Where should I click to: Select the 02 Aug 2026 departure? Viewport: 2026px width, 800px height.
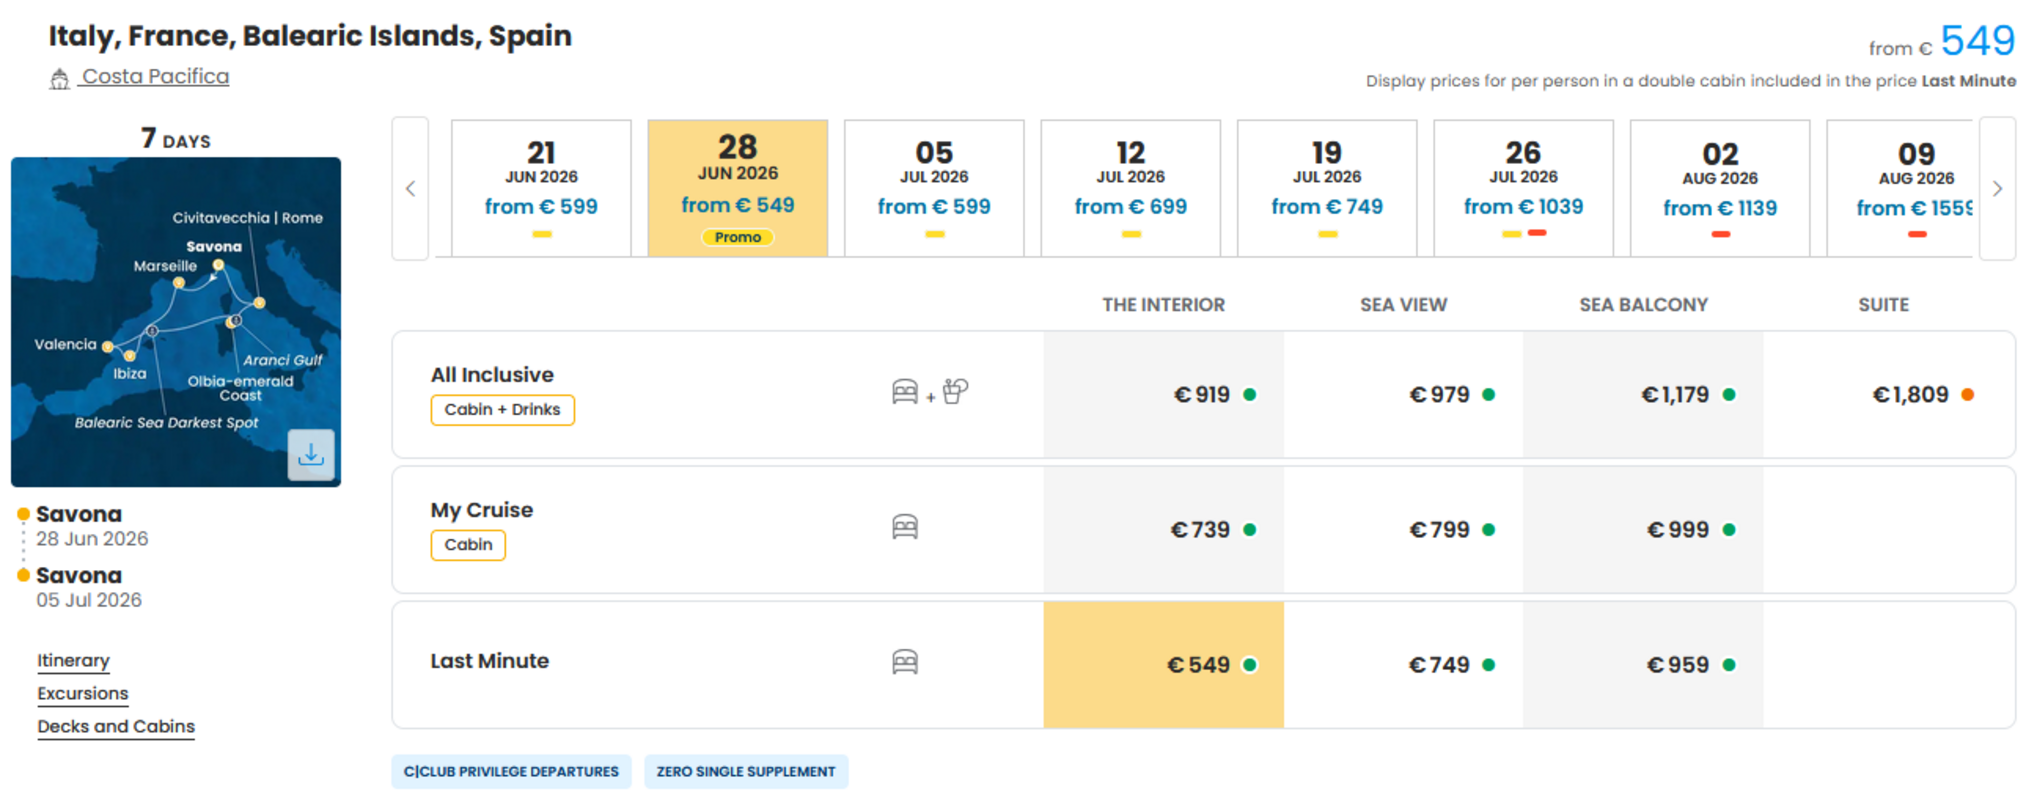click(x=1720, y=188)
